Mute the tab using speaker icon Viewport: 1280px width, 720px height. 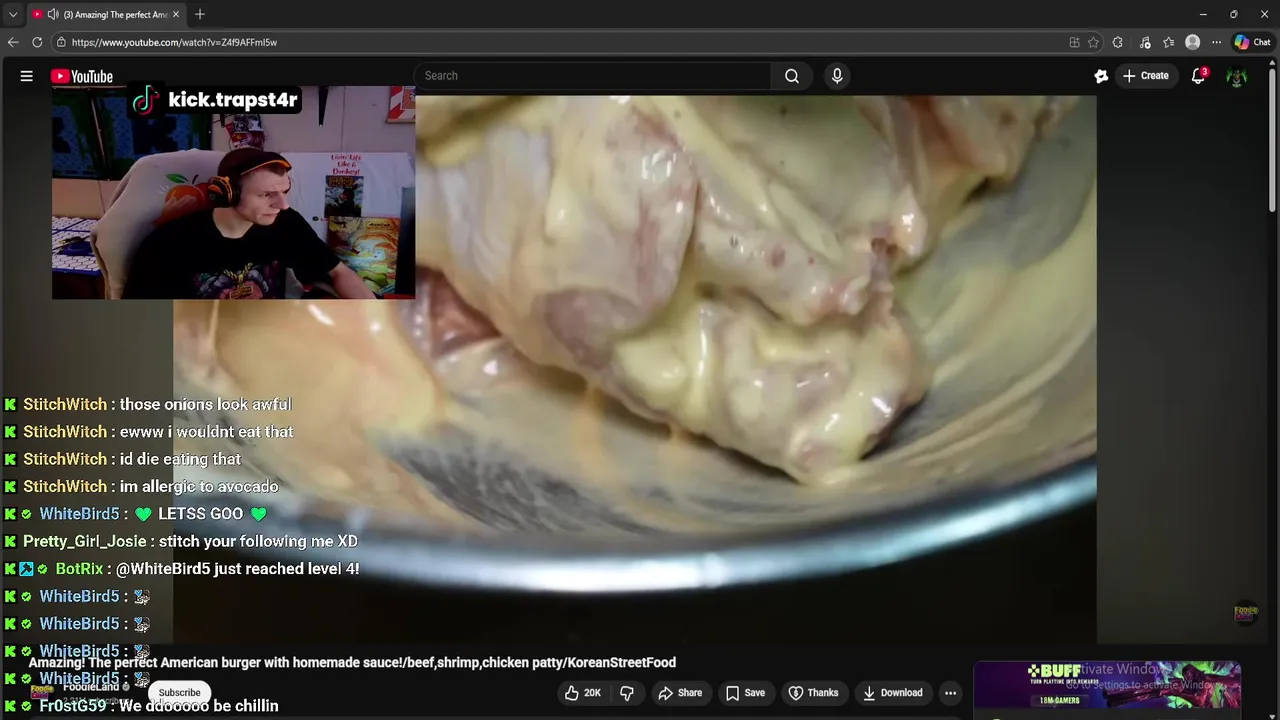tap(53, 14)
